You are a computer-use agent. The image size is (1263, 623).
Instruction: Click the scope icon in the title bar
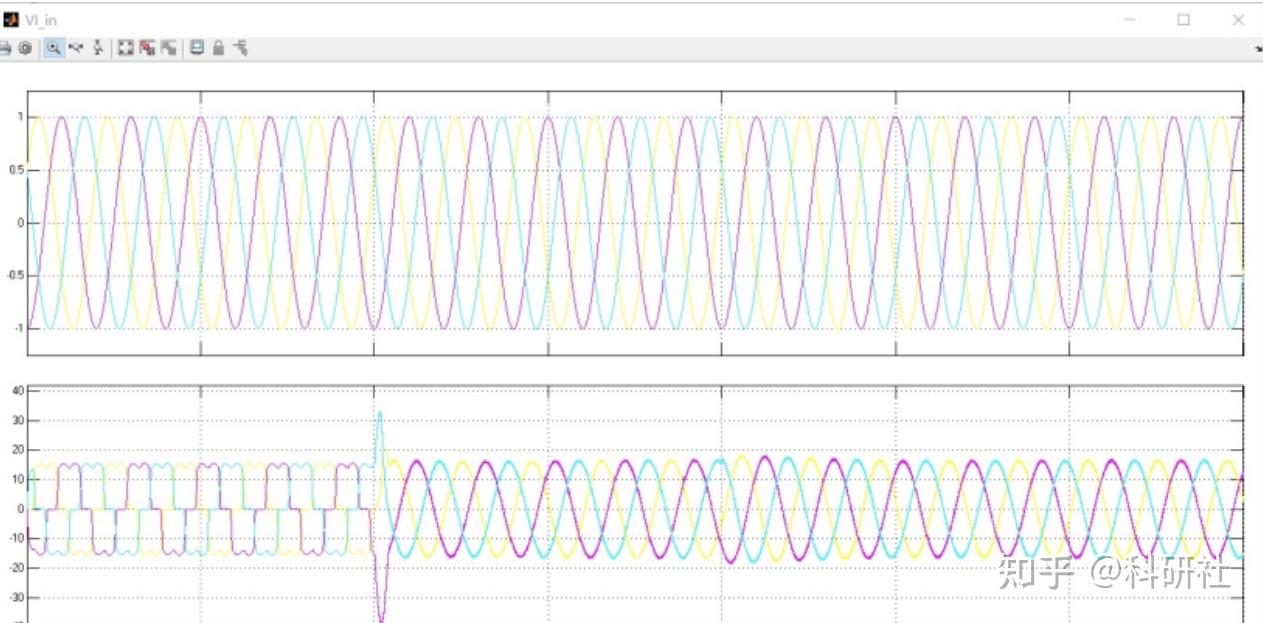(x=10, y=18)
